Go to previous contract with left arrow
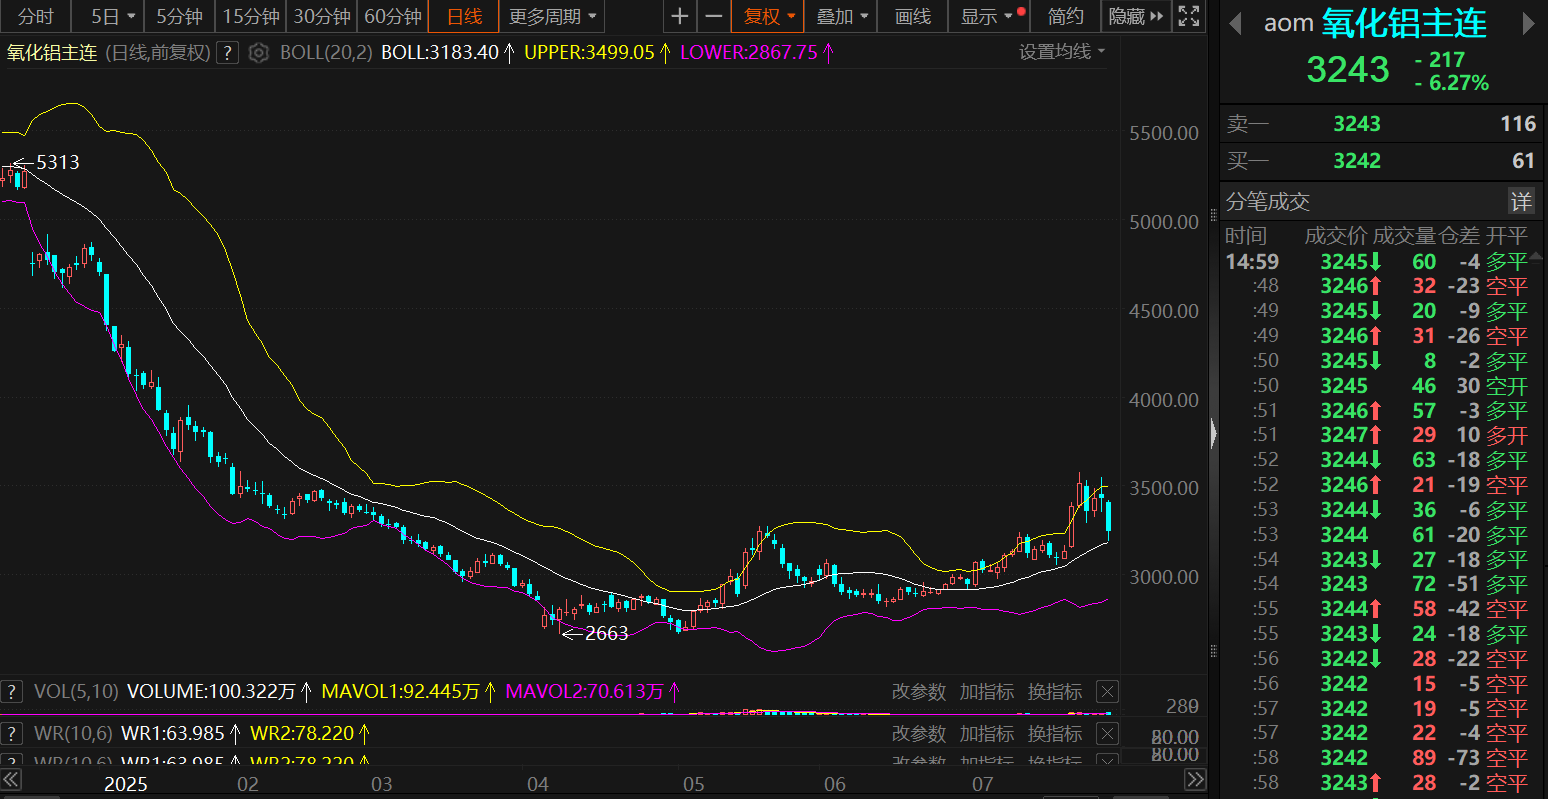 point(1236,24)
